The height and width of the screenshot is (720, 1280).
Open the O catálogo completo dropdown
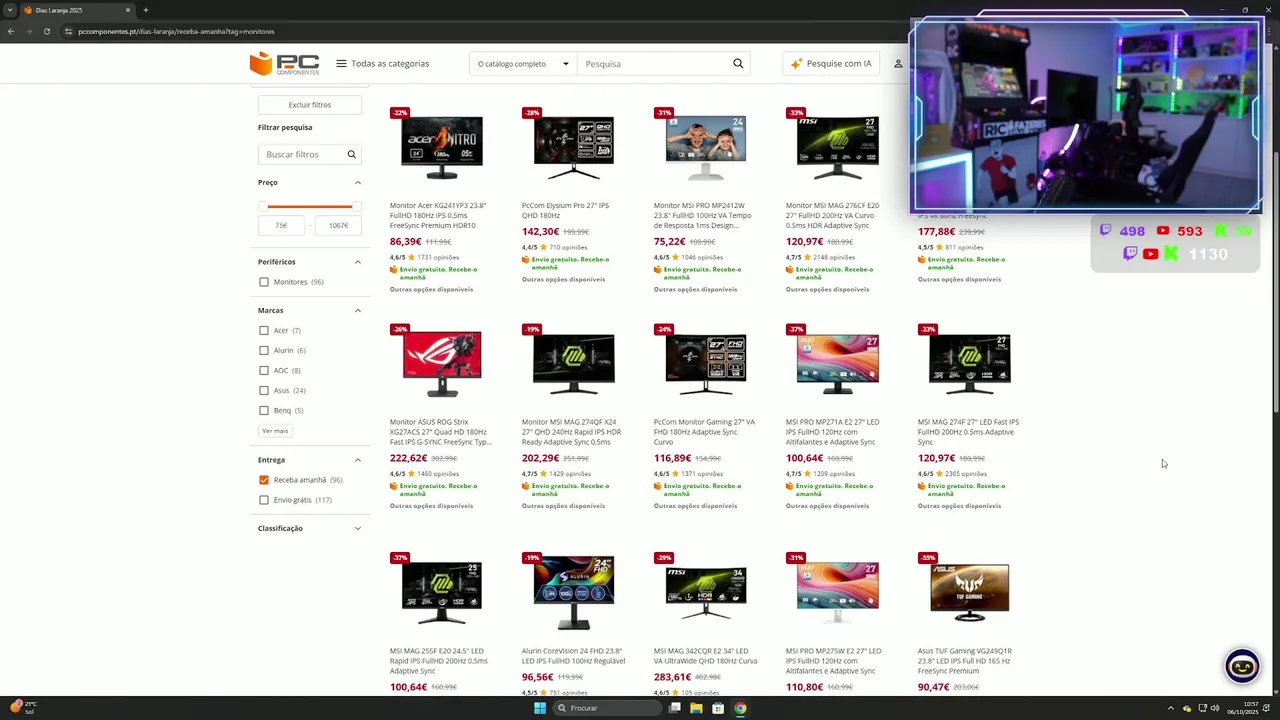(x=523, y=64)
